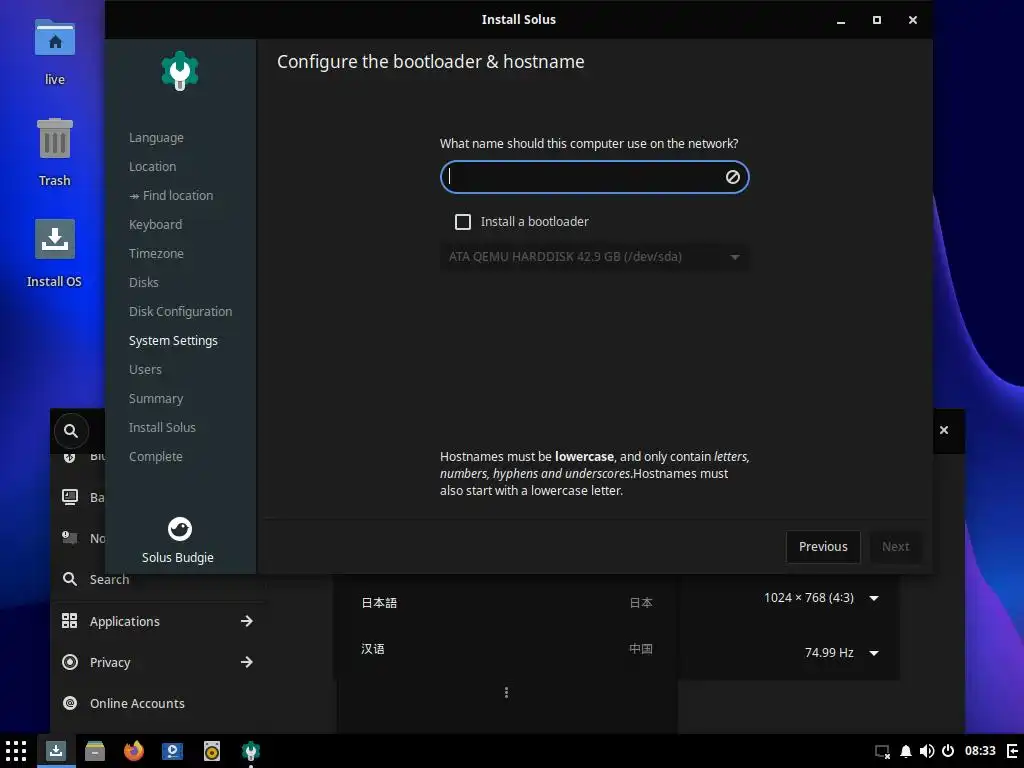Open the Trash desktop icon
The width and height of the screenshot is (1024, 768).
(55, 138)
